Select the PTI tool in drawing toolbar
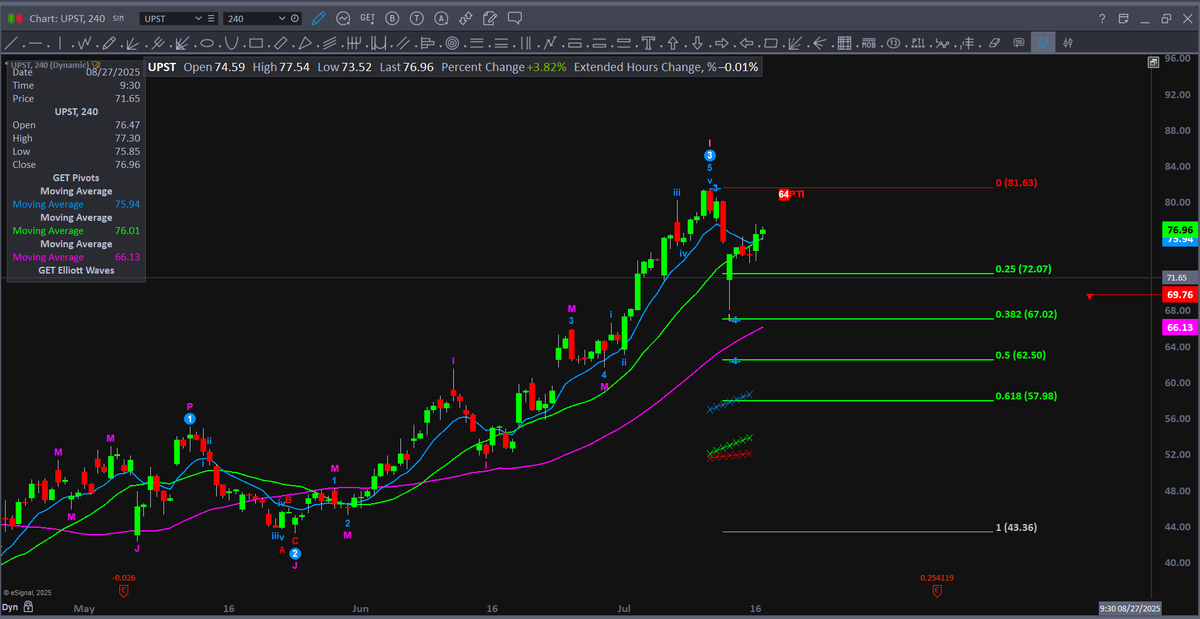Screen dimensions: 1200x619 918,43
